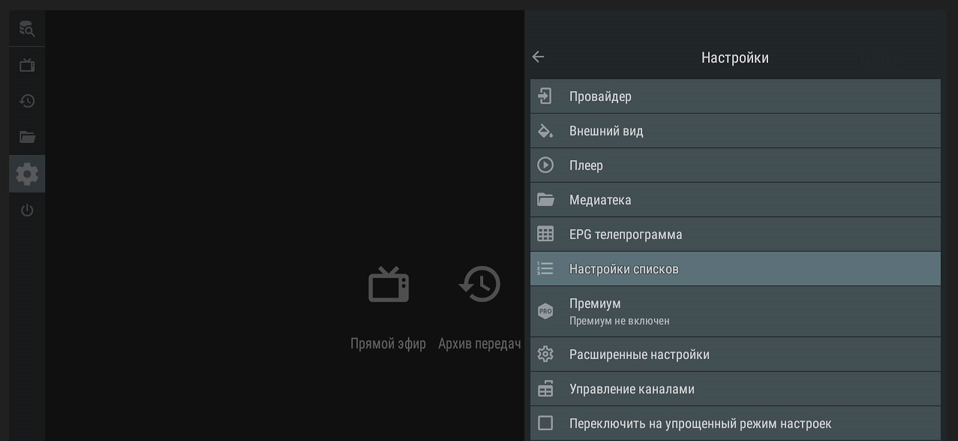Open archive history icon in sidebar
The width and height of the screenshot is (958, 441).
27,101
